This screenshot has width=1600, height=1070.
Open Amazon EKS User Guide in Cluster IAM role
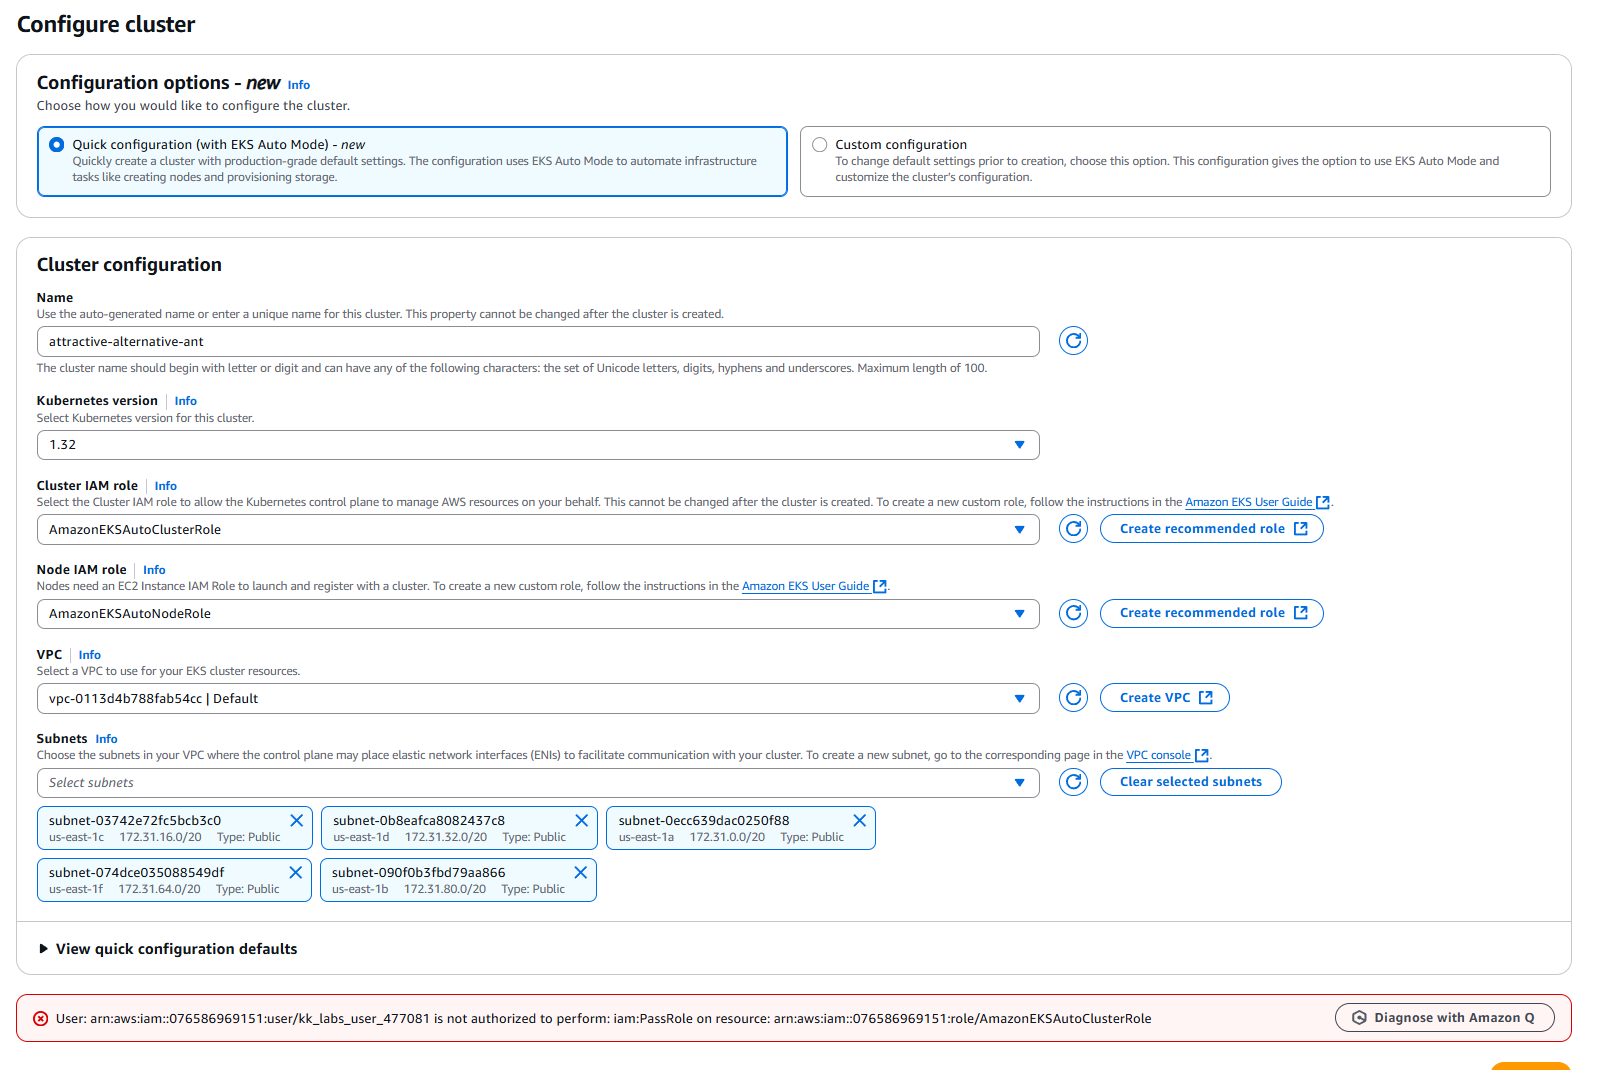(x=1257, y=502)
